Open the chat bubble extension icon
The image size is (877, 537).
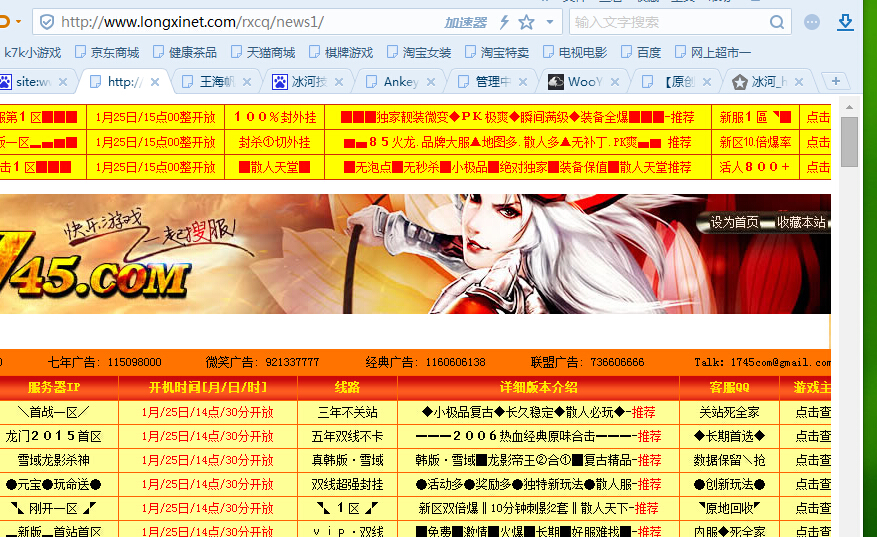(812, 22)
